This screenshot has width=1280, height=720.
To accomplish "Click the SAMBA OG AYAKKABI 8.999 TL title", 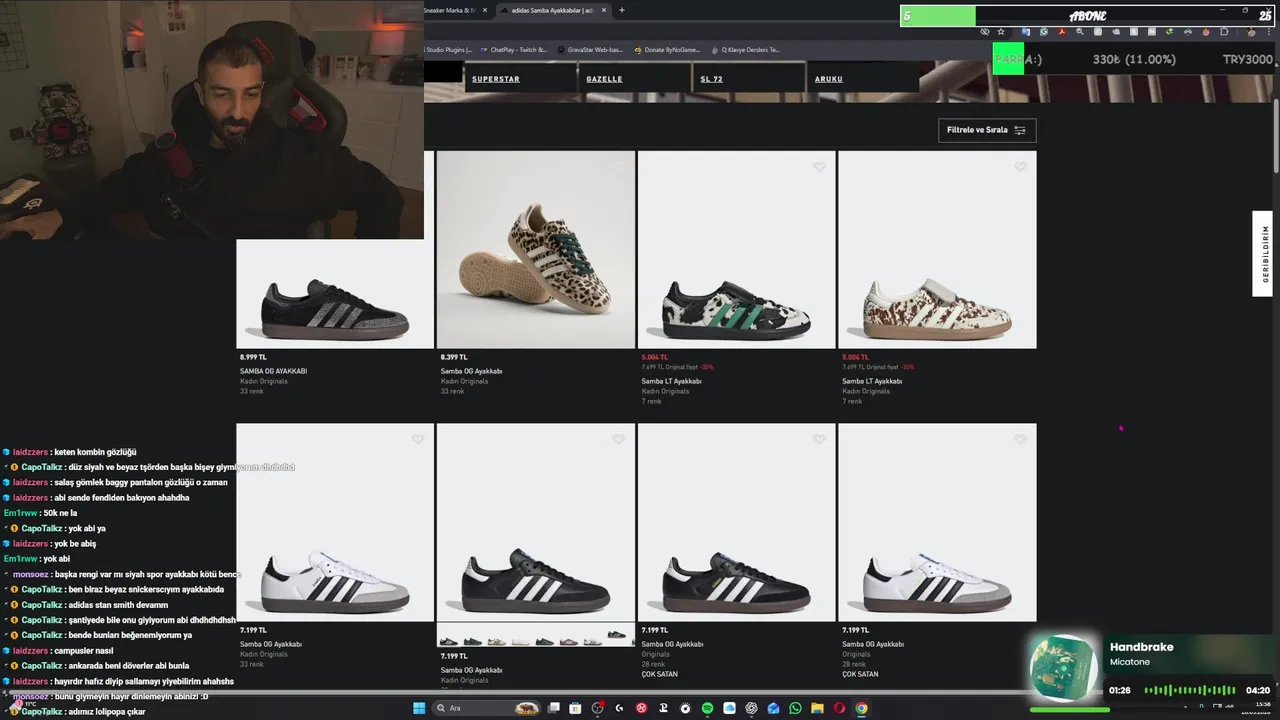I will 273,371.
